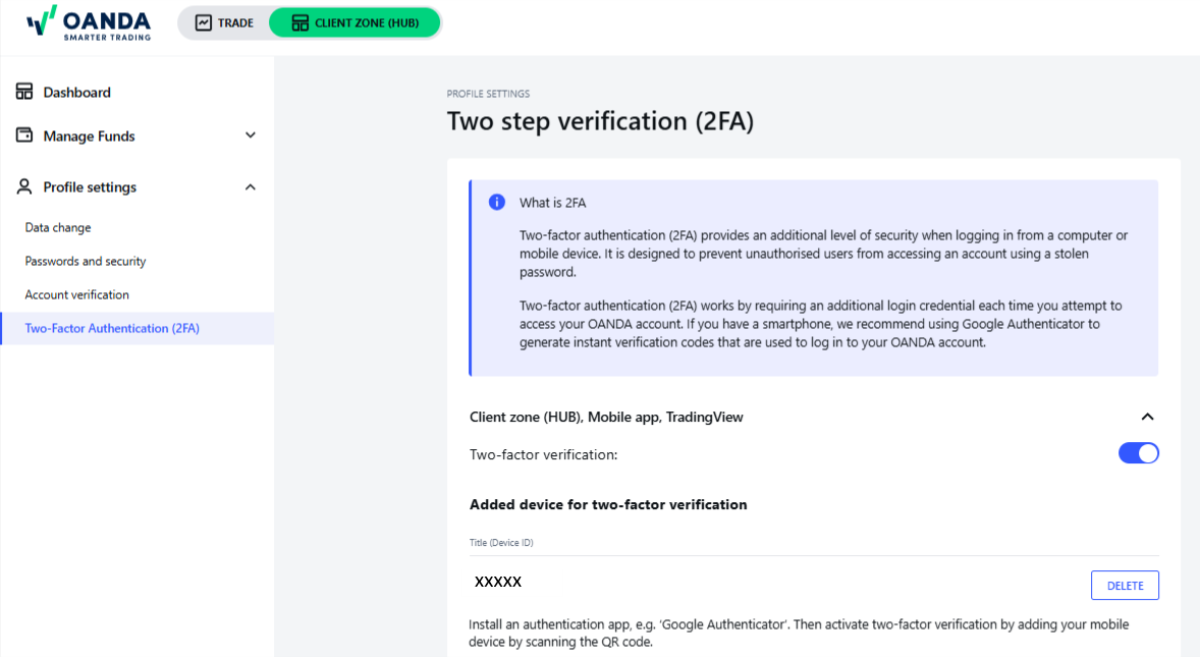Click the CLIENT ZONE (HUB) grid icon
The width and height of the screenshot is (1200, 657).
coord(298,22)
